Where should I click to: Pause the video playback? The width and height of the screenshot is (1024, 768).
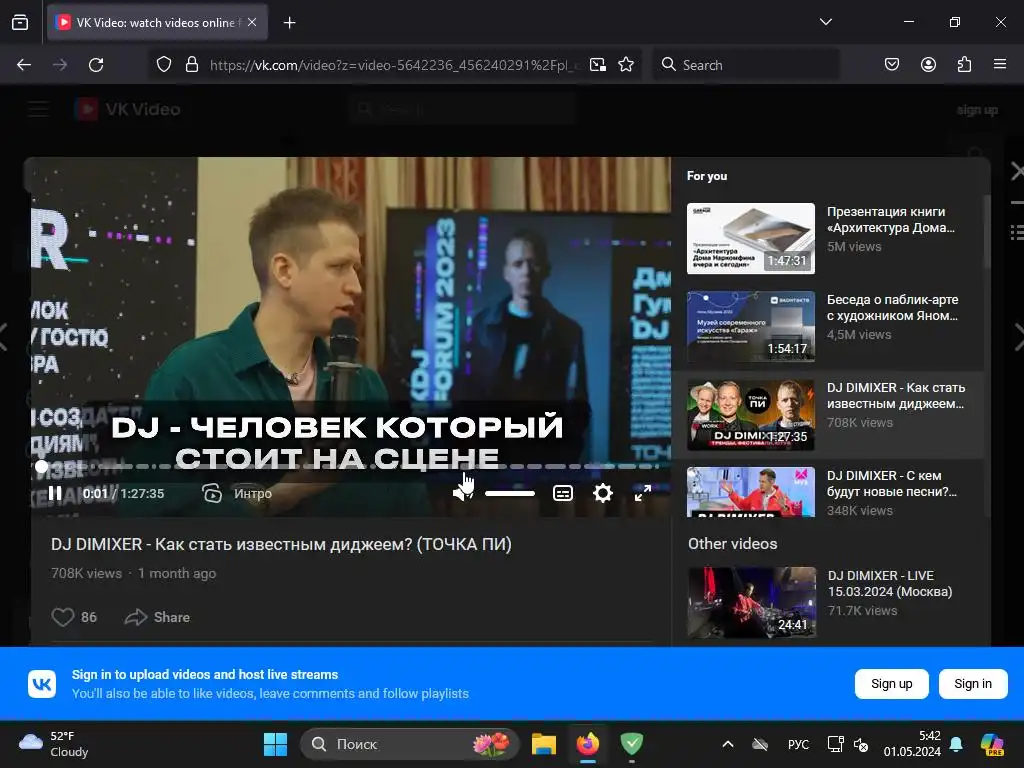coord(56,493)
